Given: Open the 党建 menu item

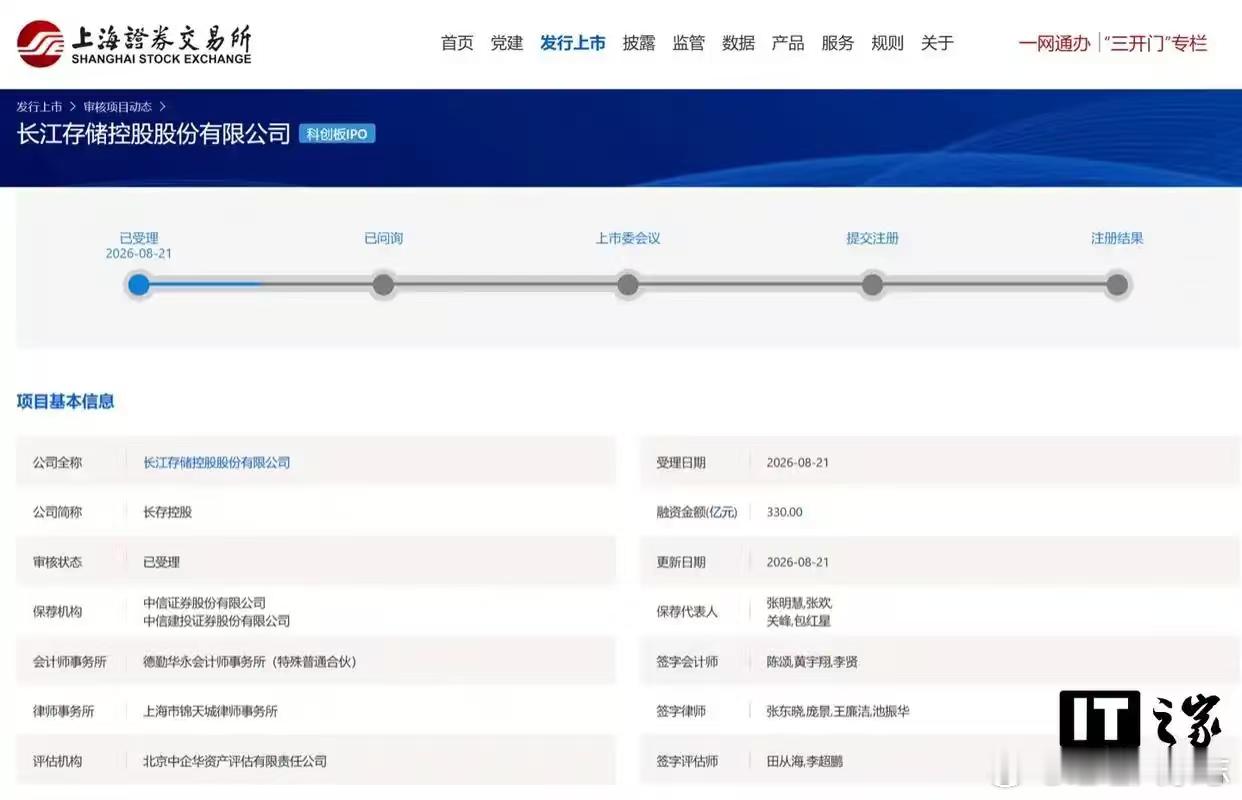Looking at the screenshot, I should click(507, 43).
